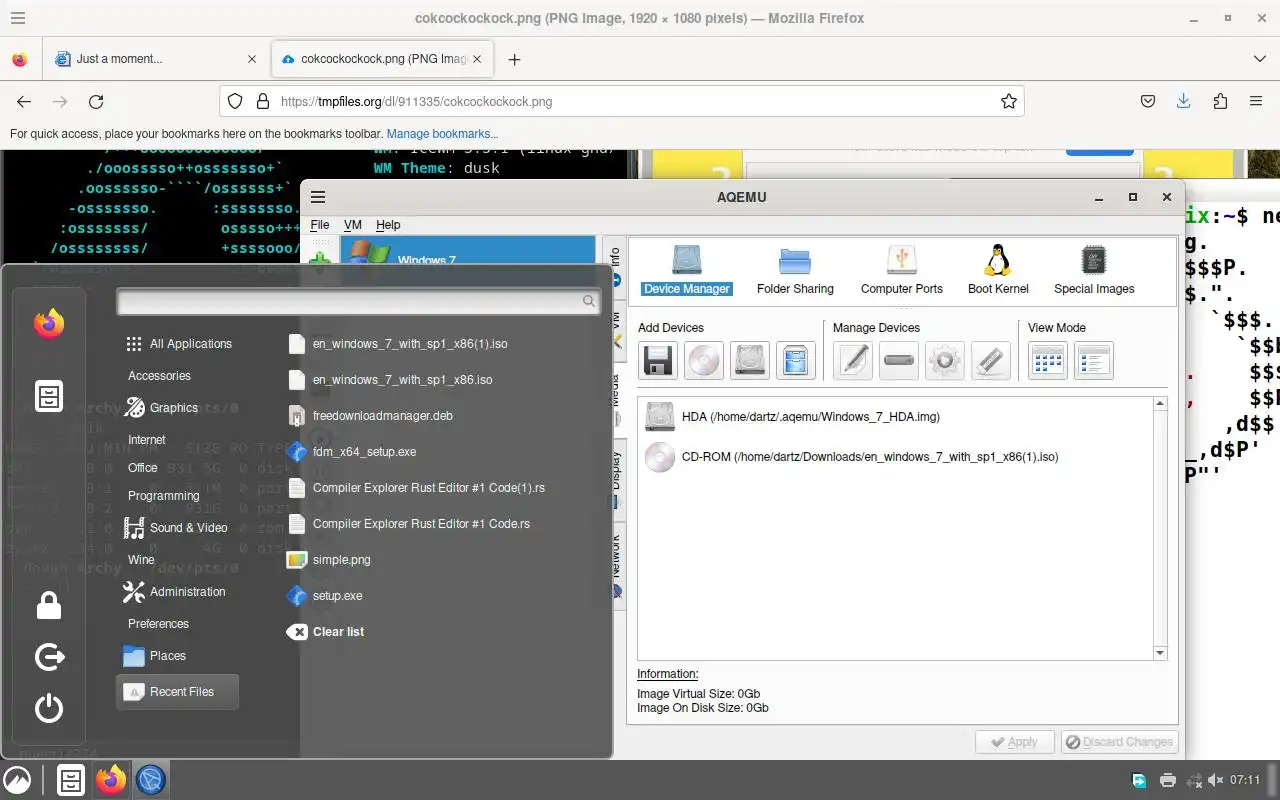Screen dimensions: 1280x800
Task: Add a CD-ROM device in AQEMU
Action: click(x=704, y=361)
